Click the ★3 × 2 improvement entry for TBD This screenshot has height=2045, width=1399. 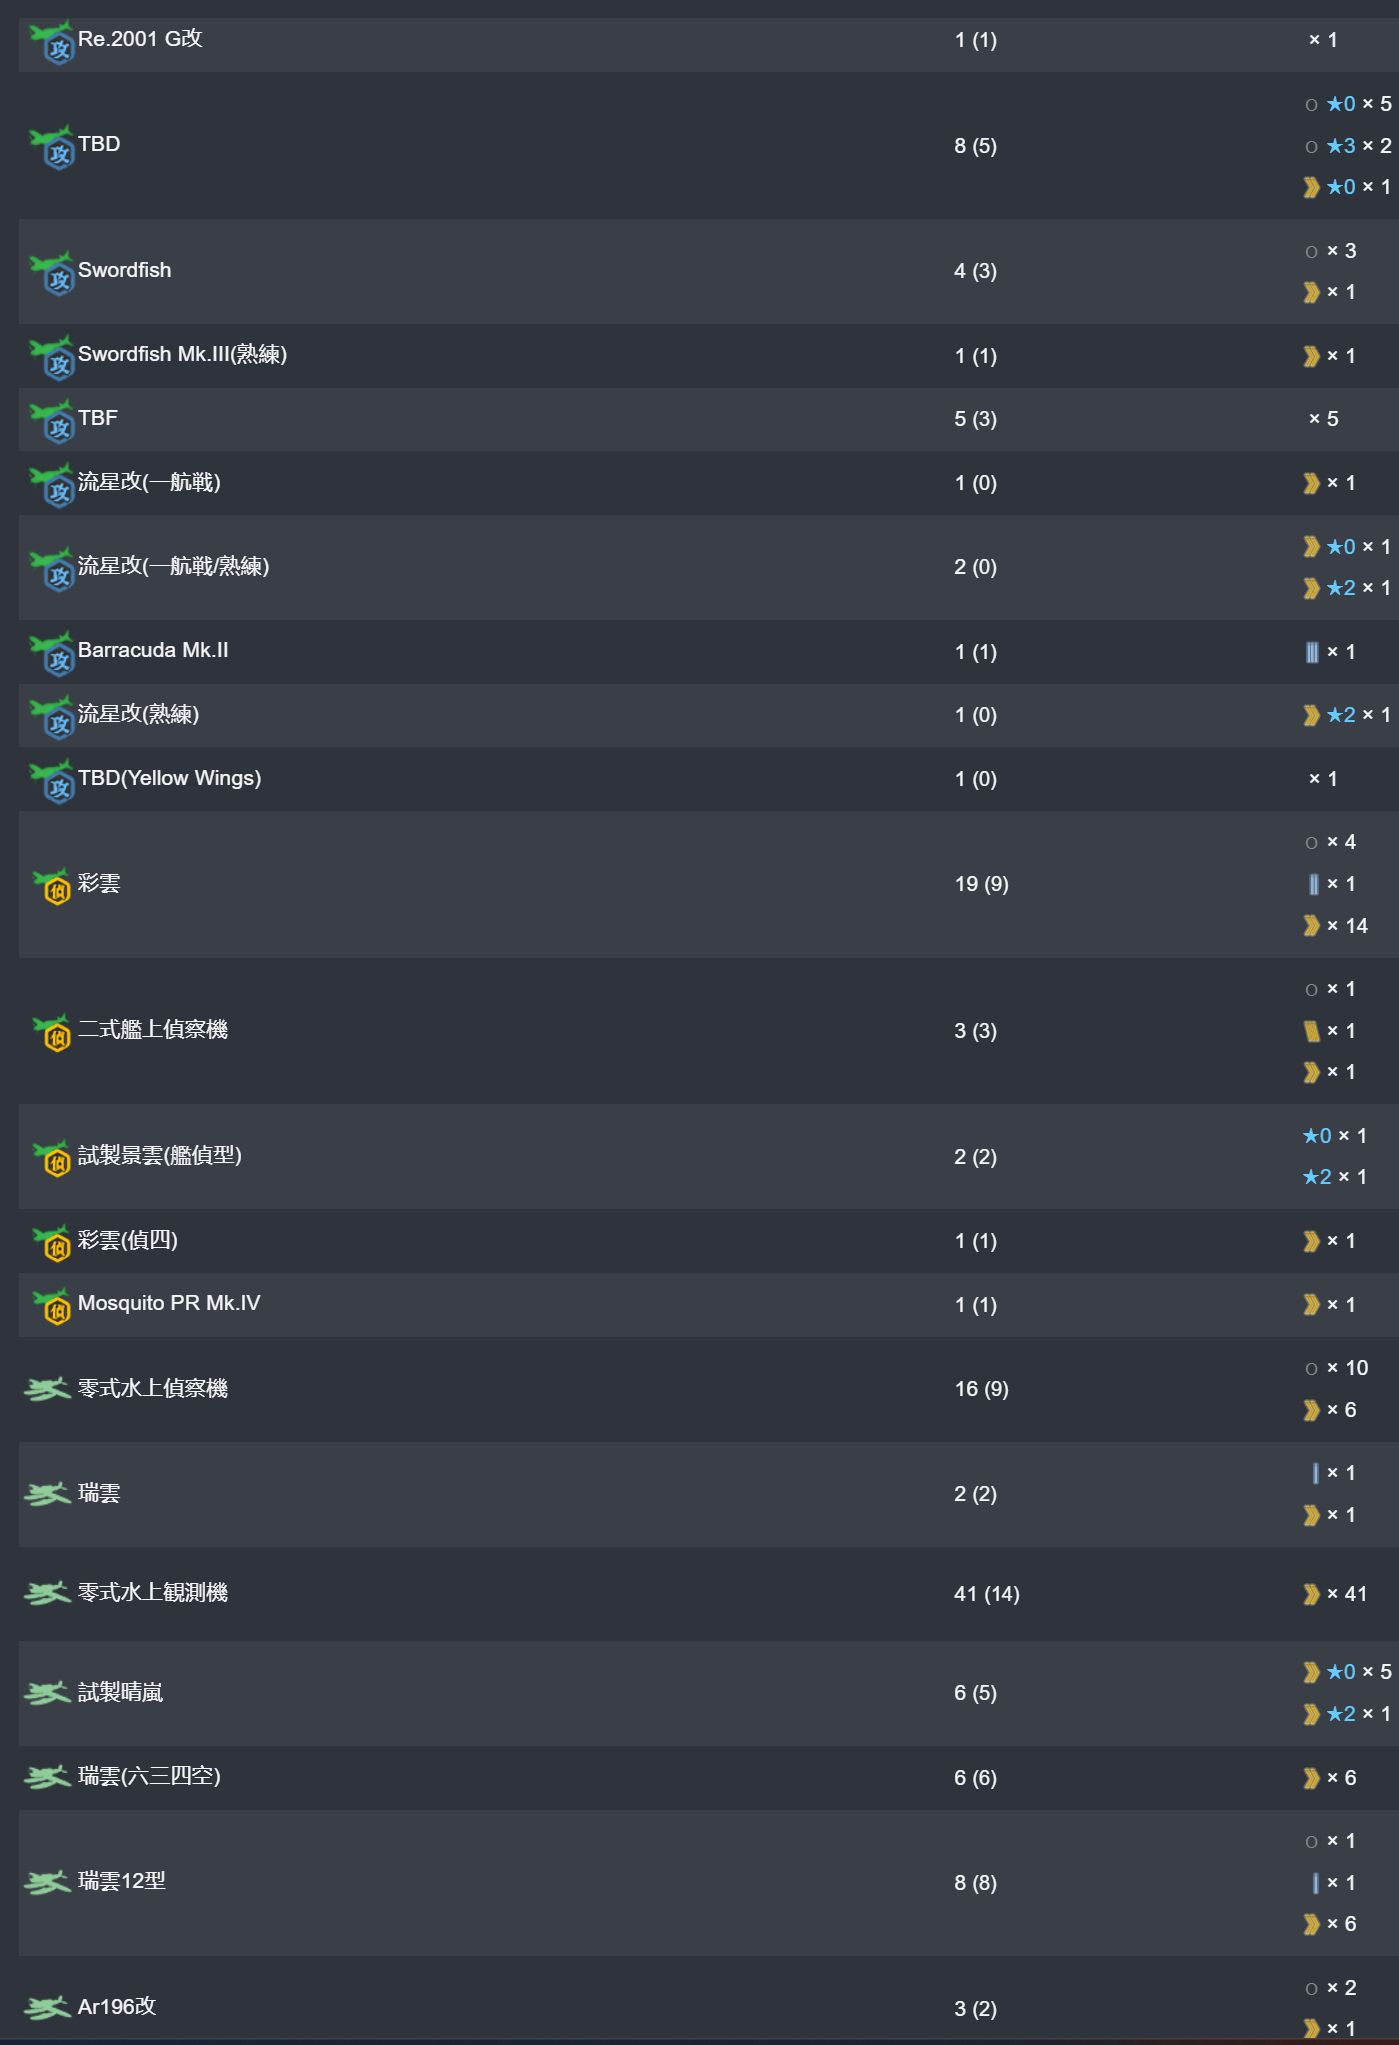coord(1358,146)
